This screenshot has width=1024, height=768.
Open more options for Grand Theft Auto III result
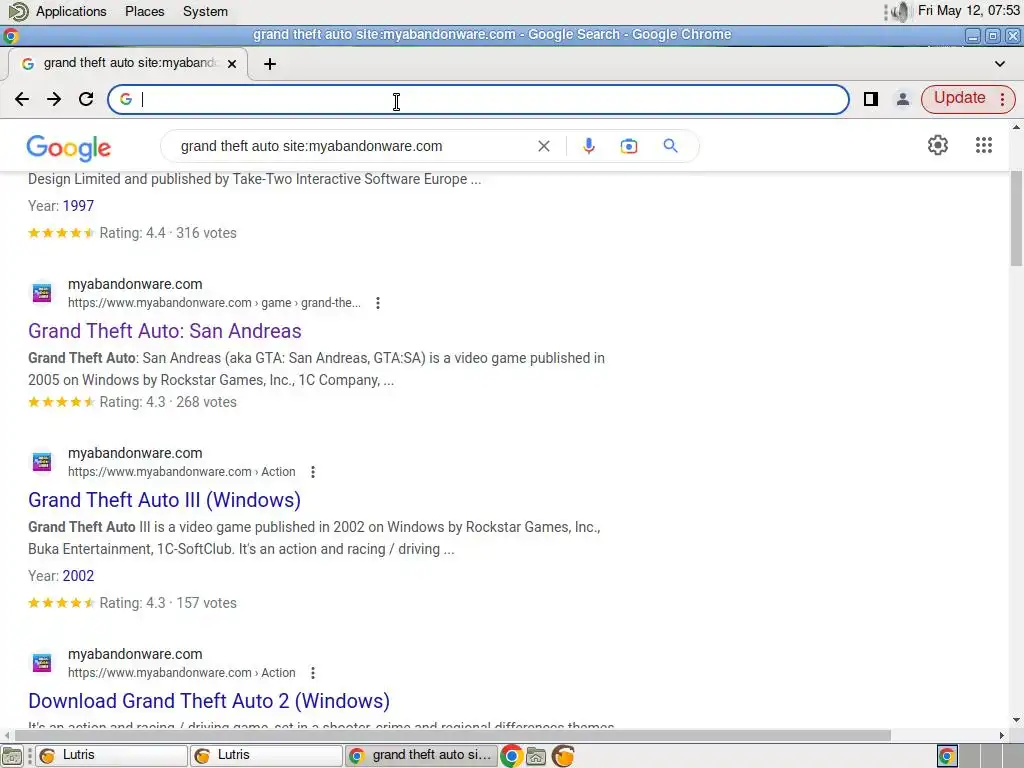coord(313,472)
